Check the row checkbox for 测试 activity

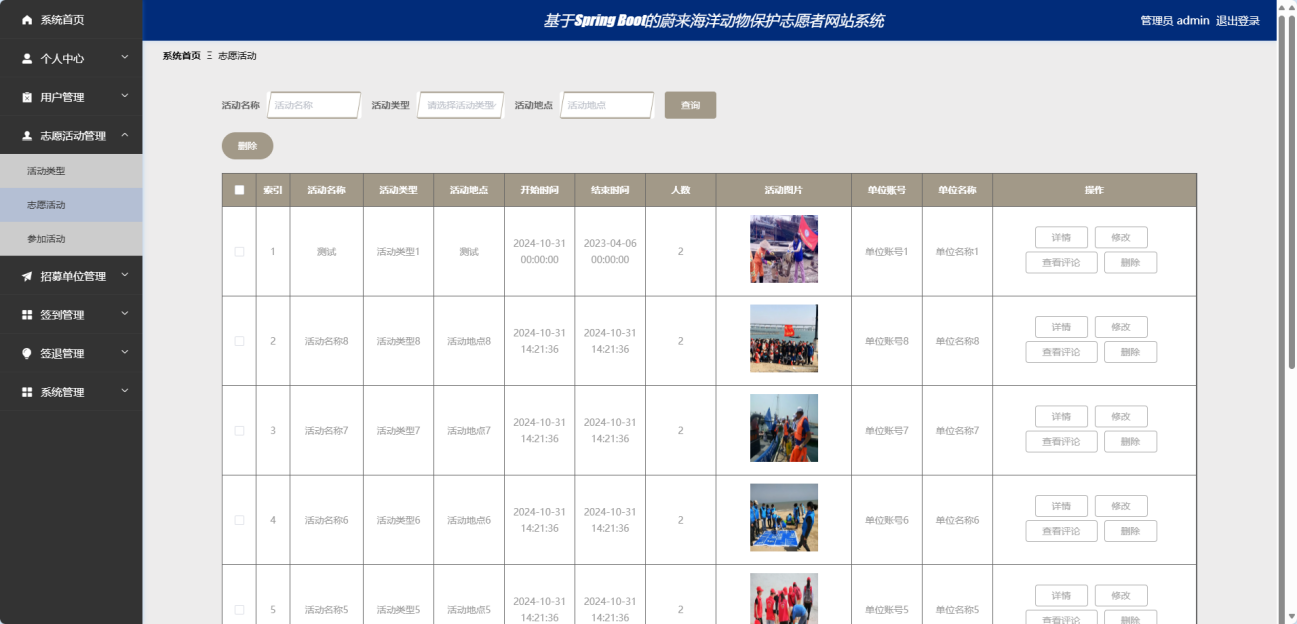239,252
